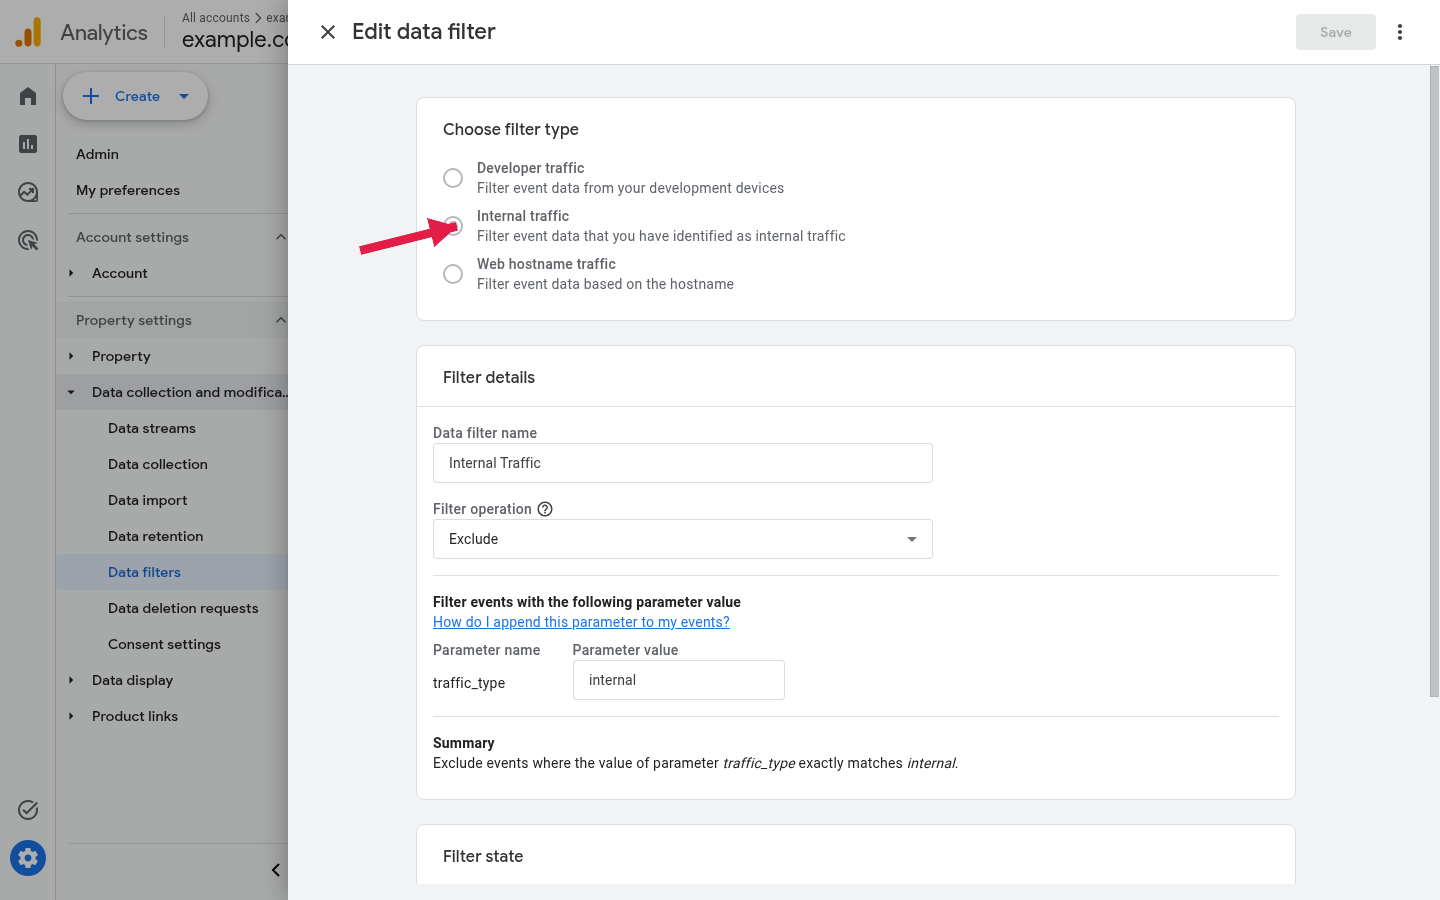The image size is (1440, 900).
Task: Open the 'How do I append this parameter' link
Action: click(x=581, y=622)
